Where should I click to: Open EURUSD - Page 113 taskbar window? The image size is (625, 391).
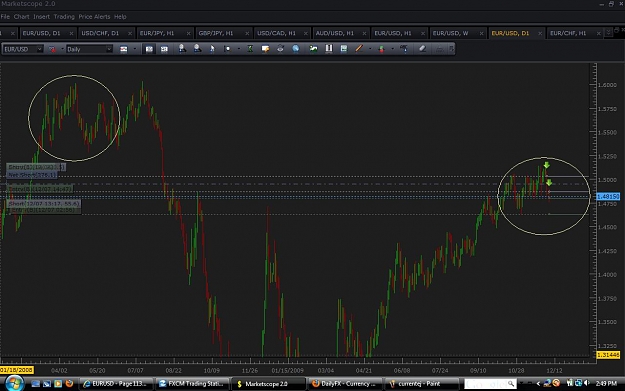(115, 384)
